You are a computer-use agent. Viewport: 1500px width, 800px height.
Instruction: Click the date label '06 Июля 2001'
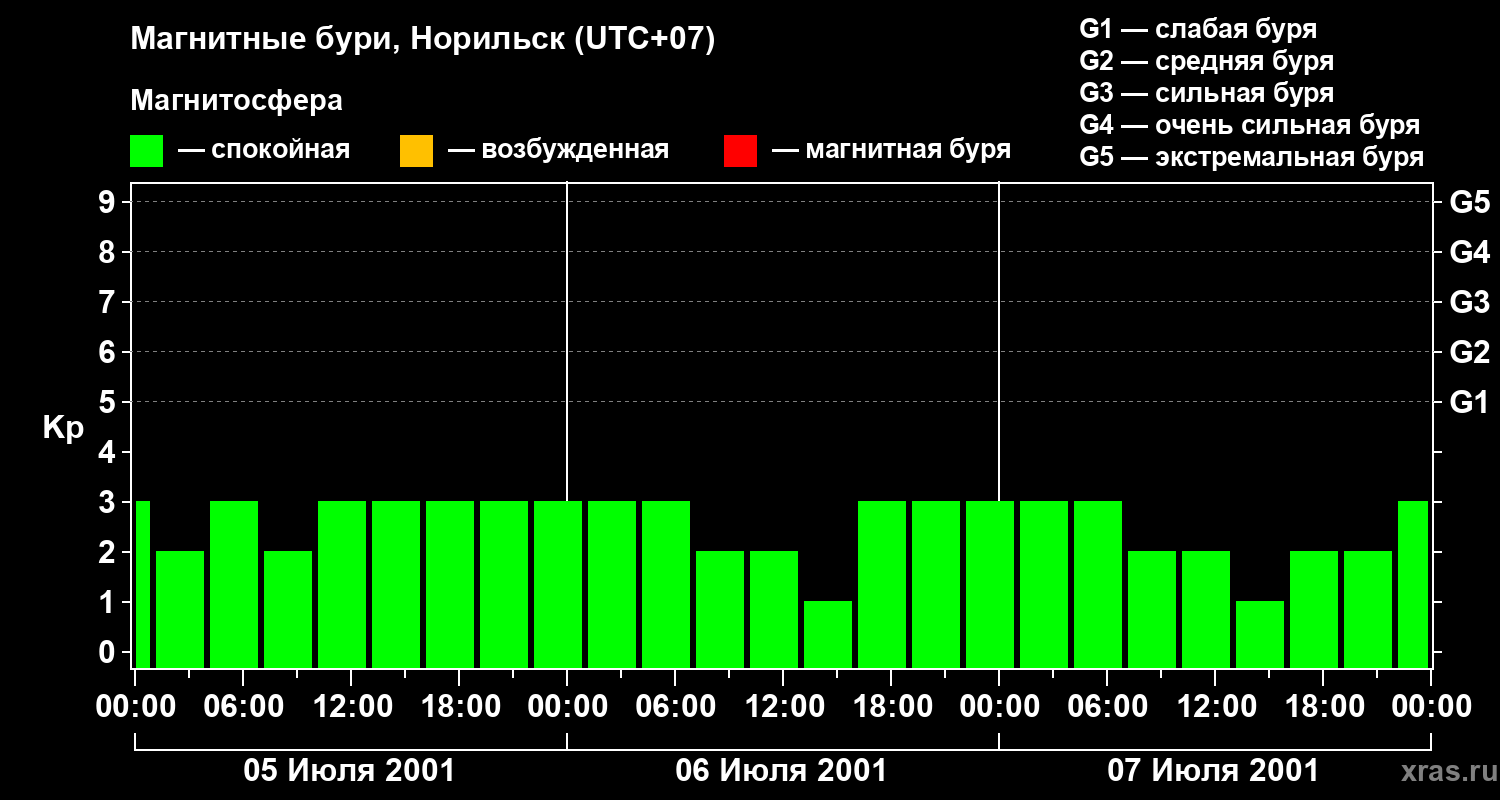point(782,771)
